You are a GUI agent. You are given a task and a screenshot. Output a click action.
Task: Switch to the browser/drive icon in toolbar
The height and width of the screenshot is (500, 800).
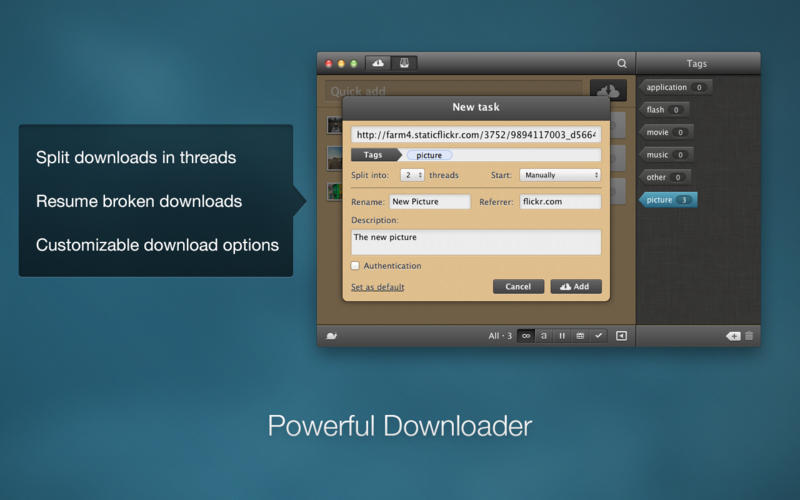(x=404, y=63)
